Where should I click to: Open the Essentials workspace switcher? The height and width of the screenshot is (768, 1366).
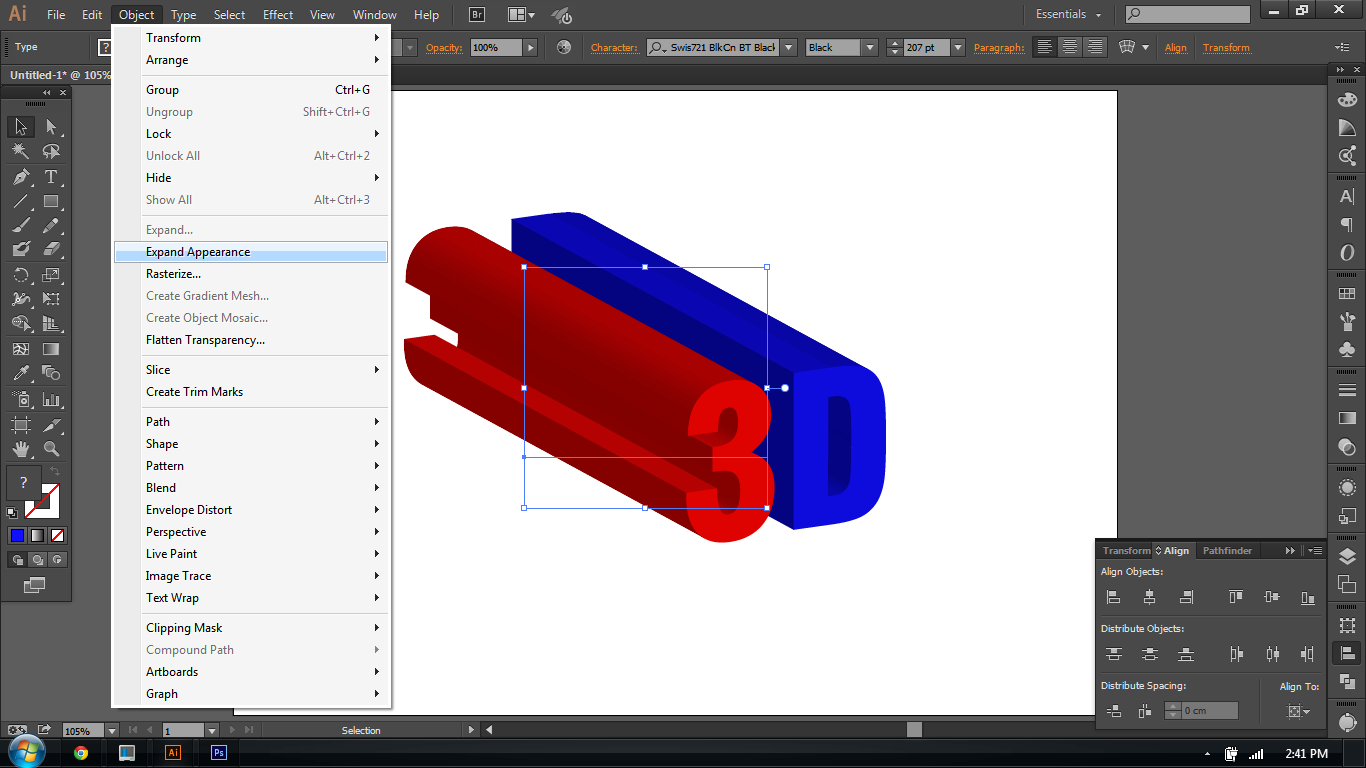1066,14
